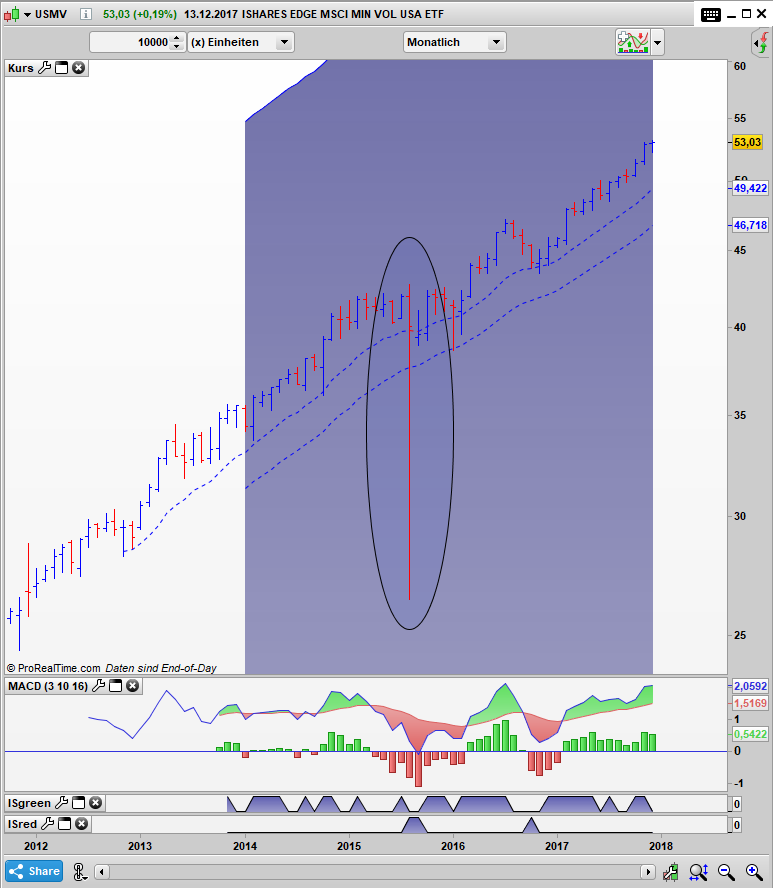Expand the (x) Einheiten dropdown

(x=284, y=42)
